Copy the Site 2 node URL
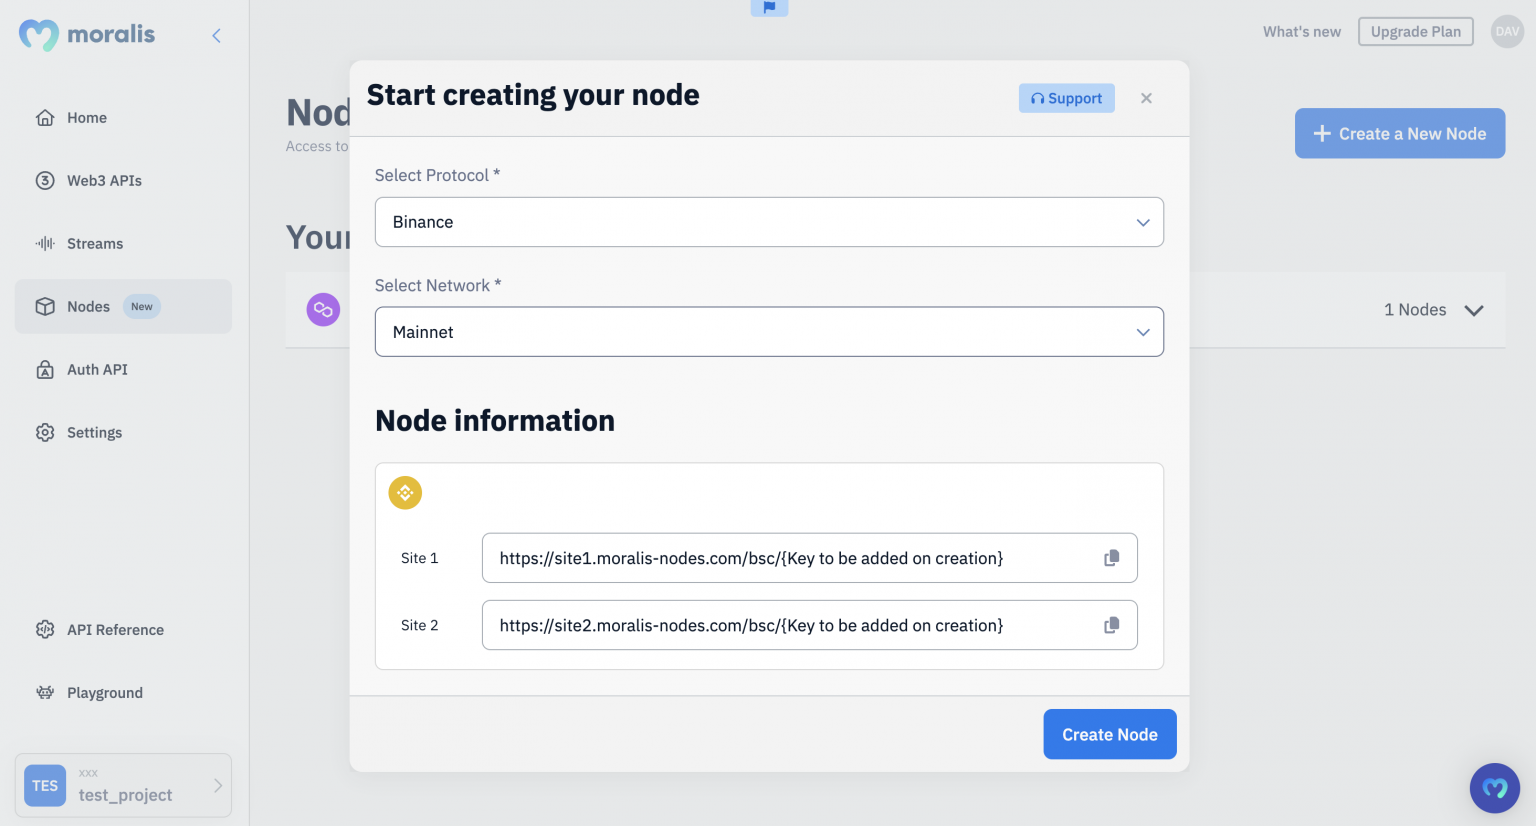 (x=1111, y=625)
